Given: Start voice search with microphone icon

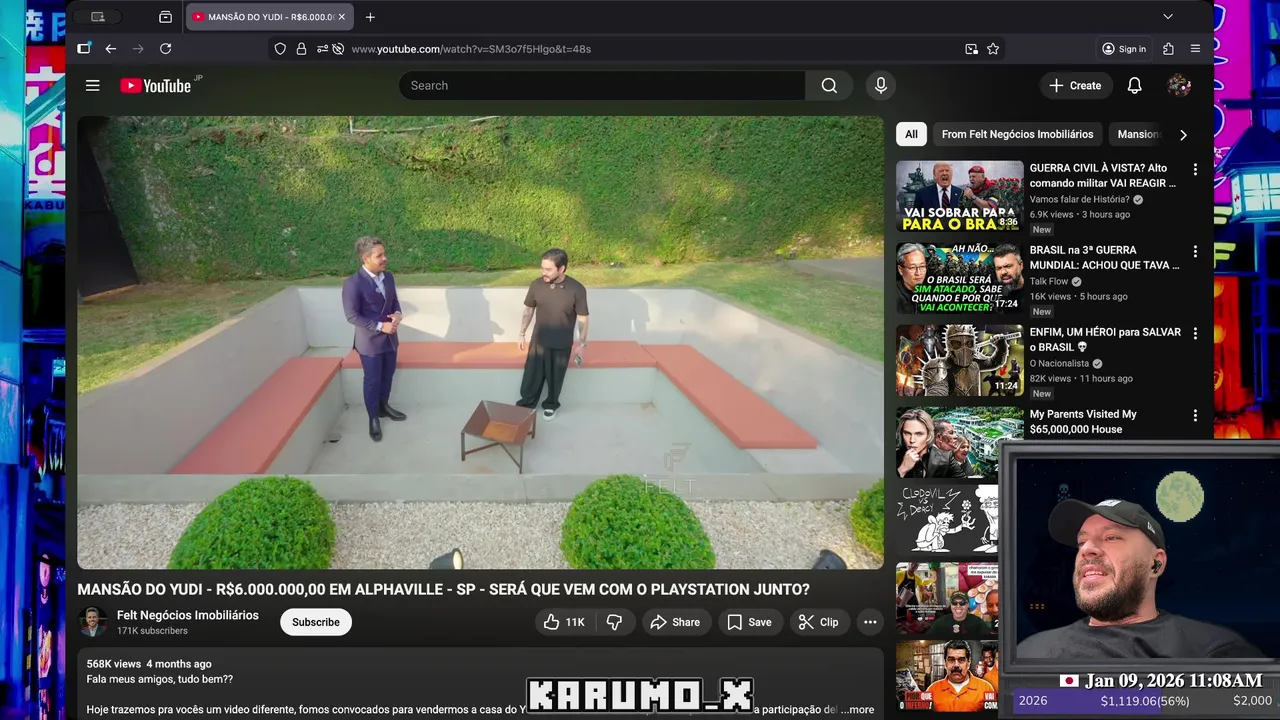Looking at the screenshot, I should click(x=881, y=86).
